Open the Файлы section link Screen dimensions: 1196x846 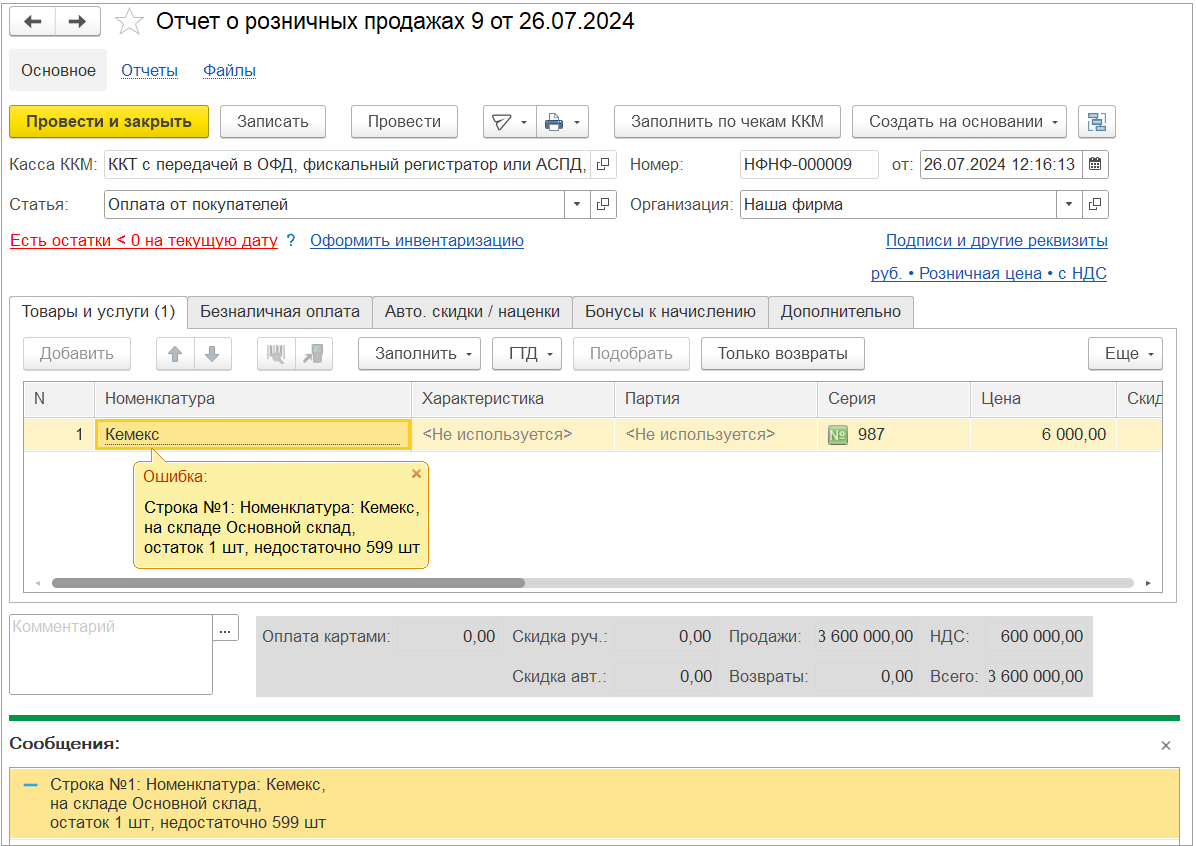click(x=229, y=70)
